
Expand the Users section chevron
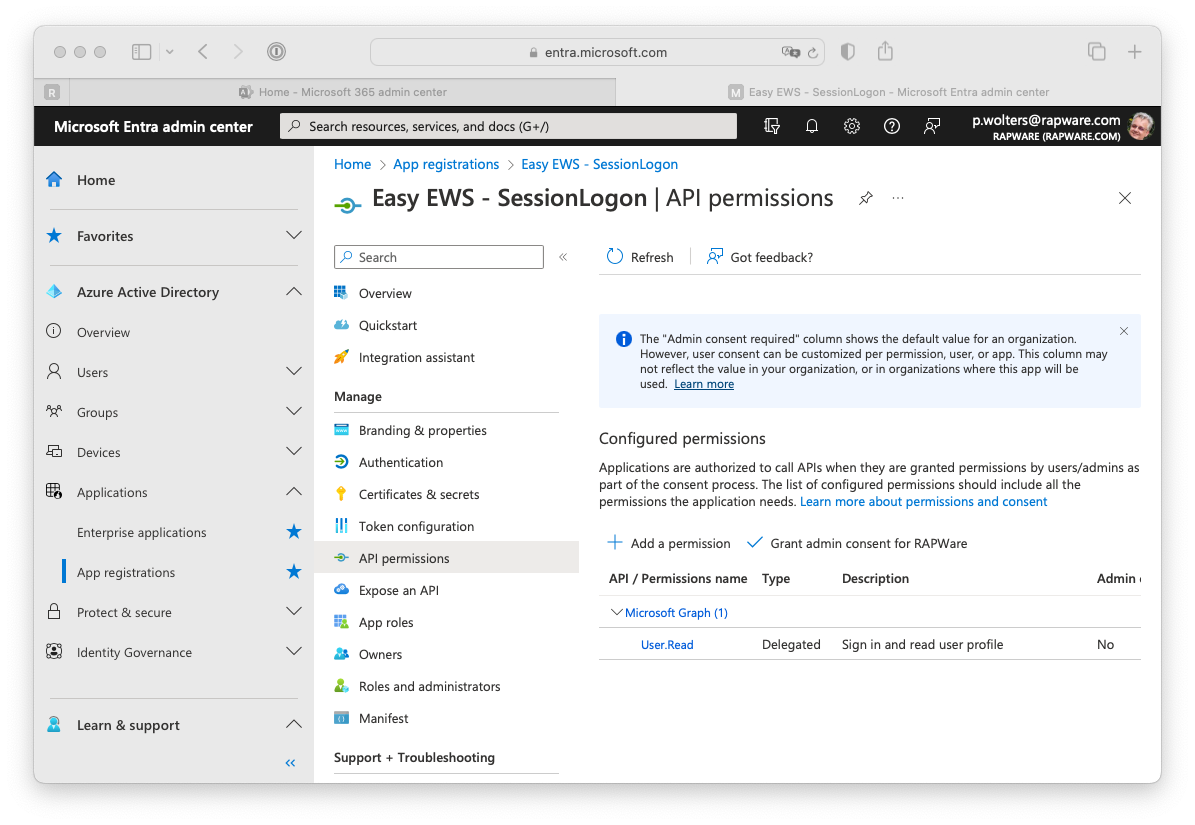click(x=293, y=372)
